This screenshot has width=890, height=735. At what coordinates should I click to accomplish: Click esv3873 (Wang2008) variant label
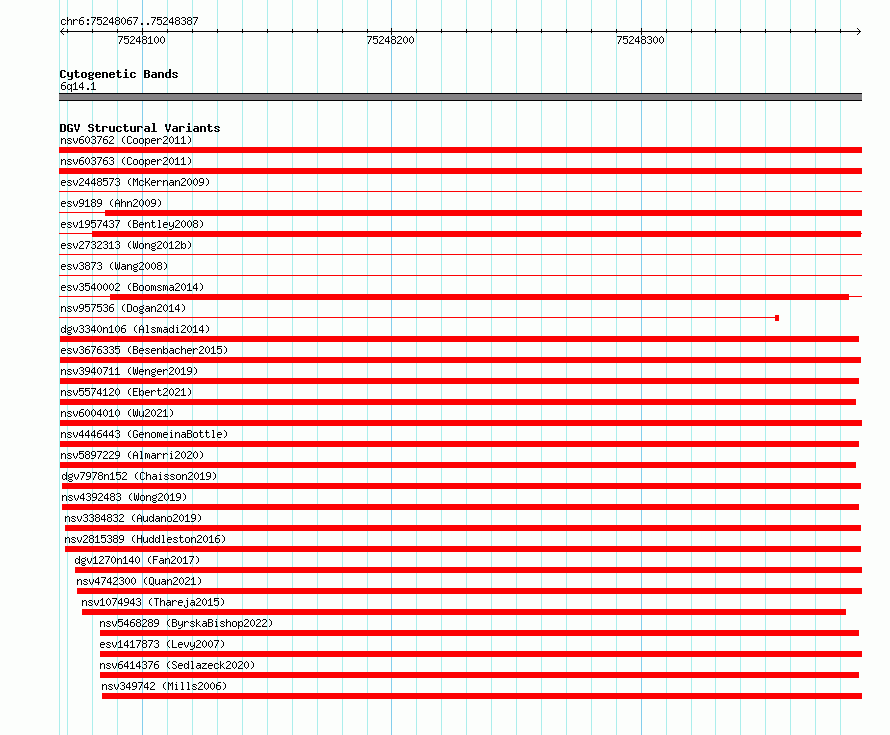coord(114,266)
